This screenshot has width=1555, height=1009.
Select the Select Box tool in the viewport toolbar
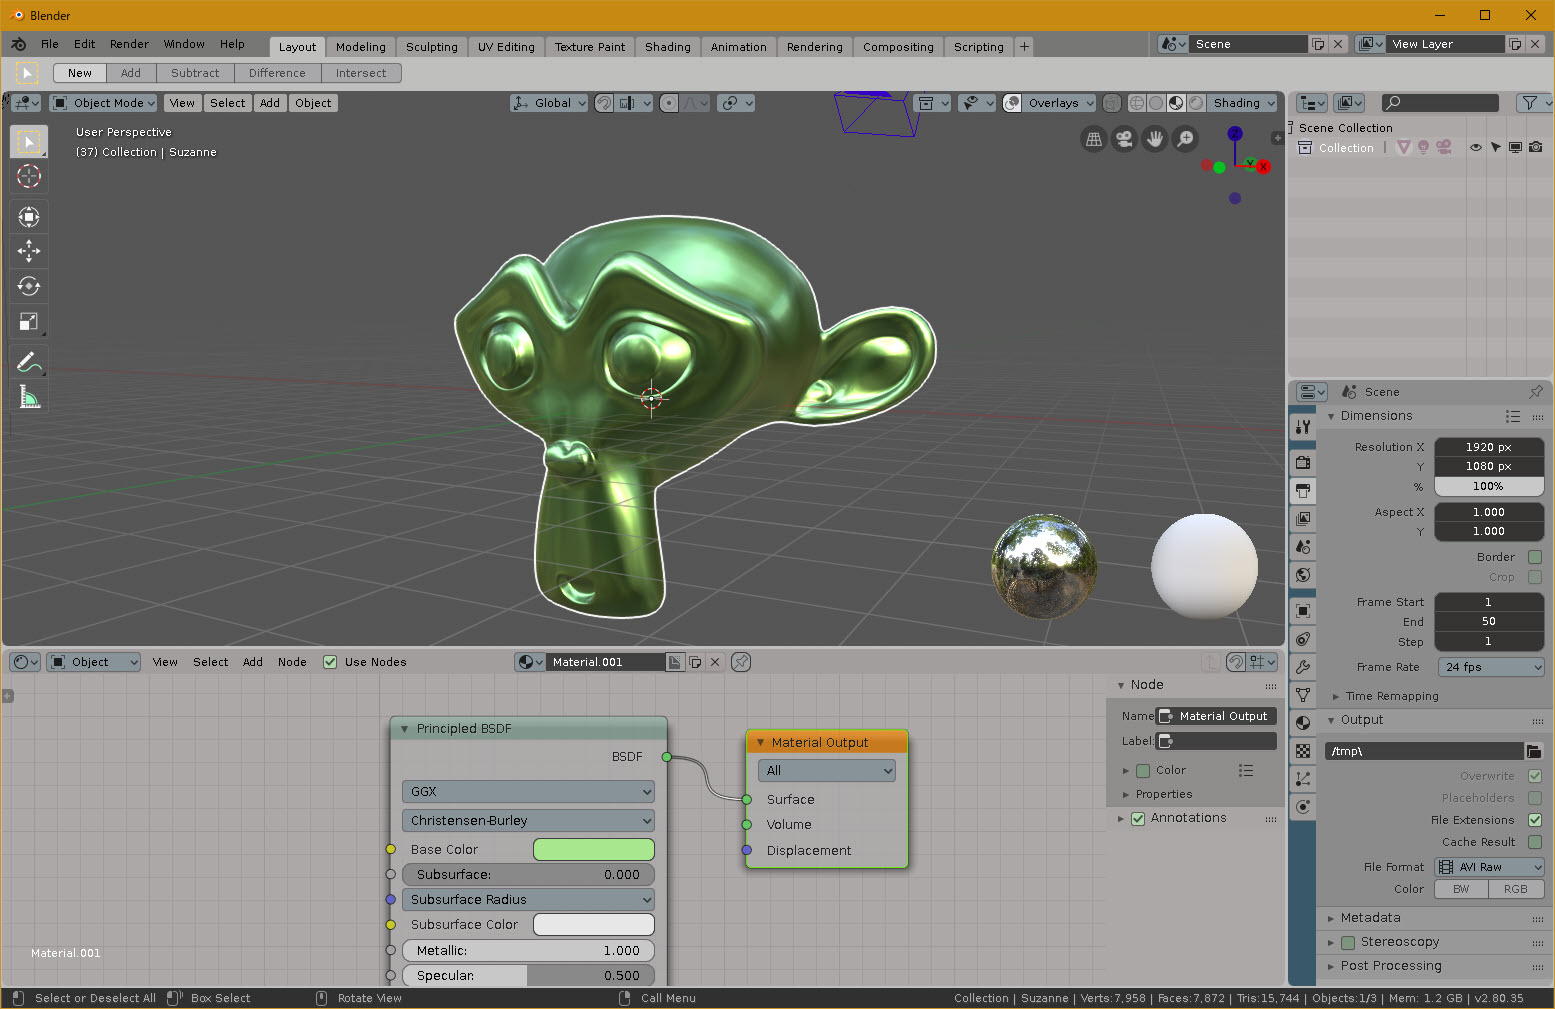pyautogui.click(x=29, y=142)
